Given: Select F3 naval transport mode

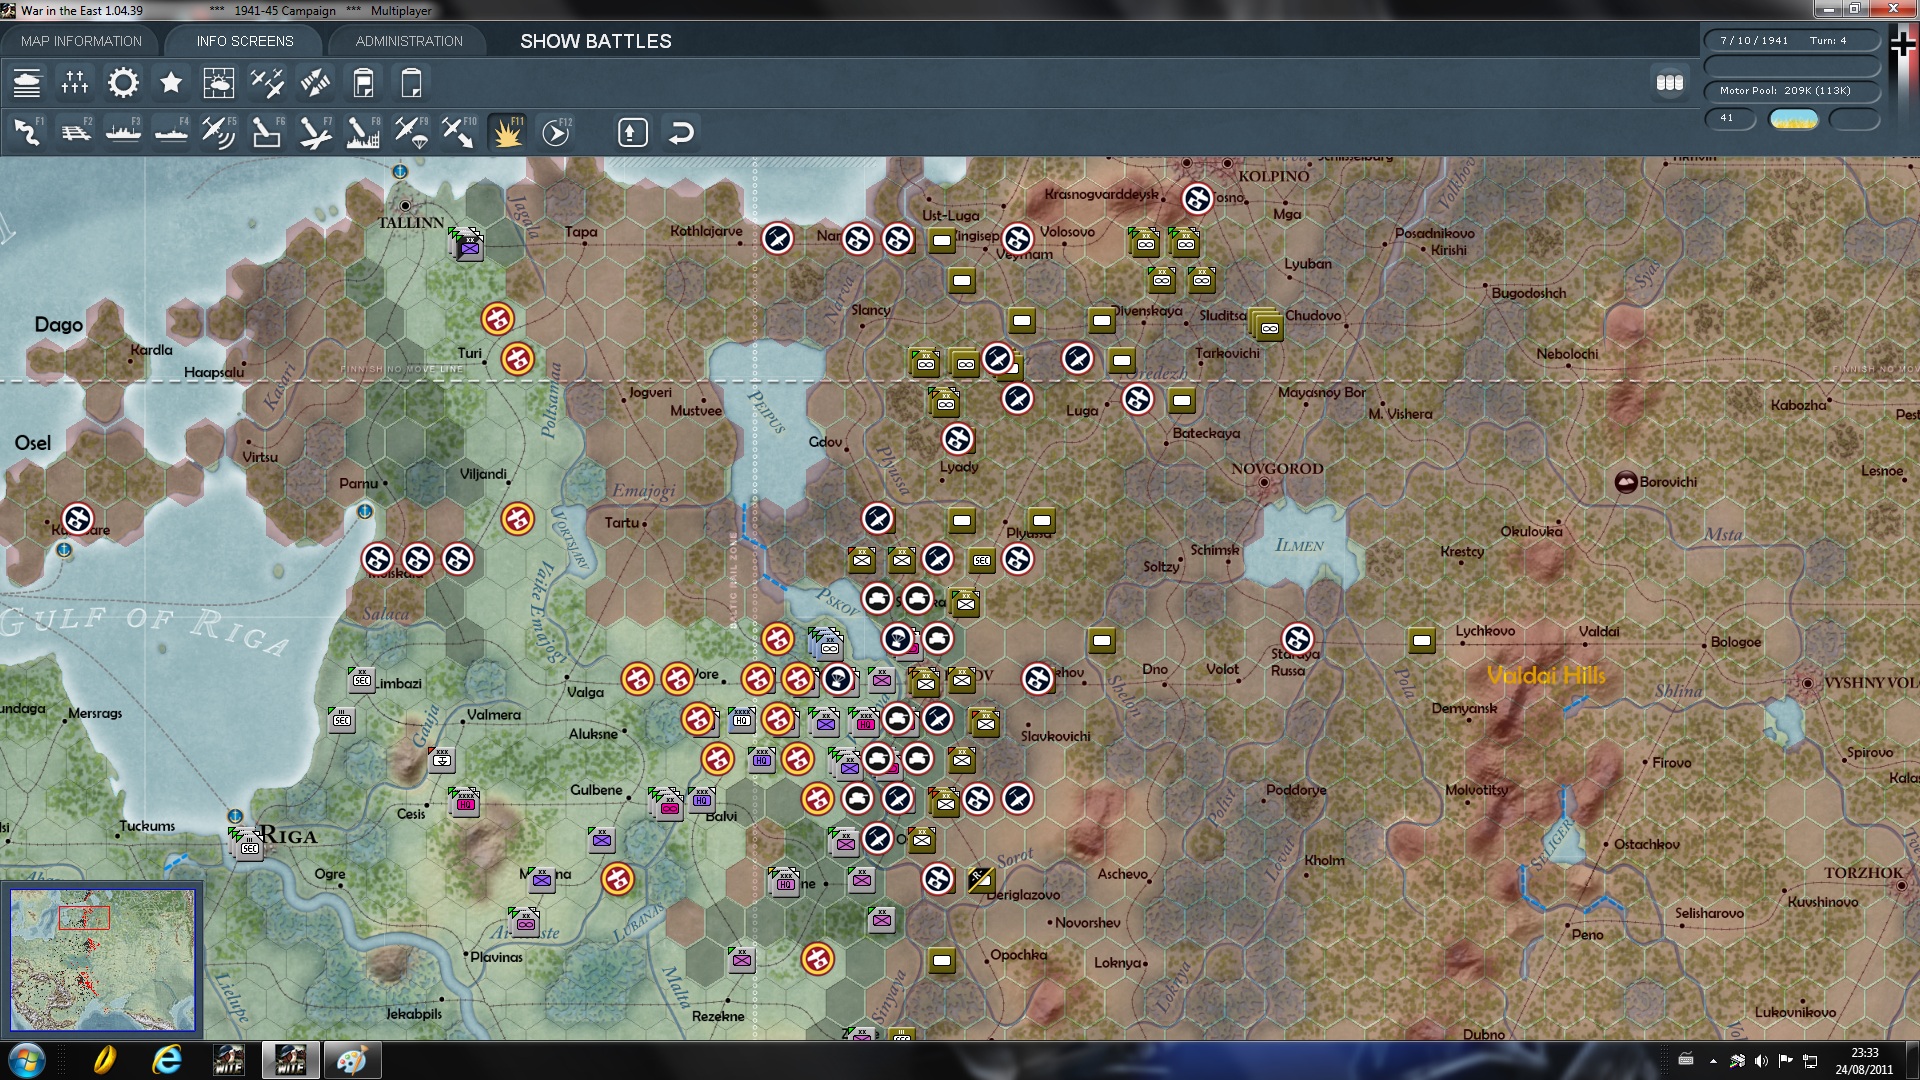Looking at the screenshot, I should (123, 132).
